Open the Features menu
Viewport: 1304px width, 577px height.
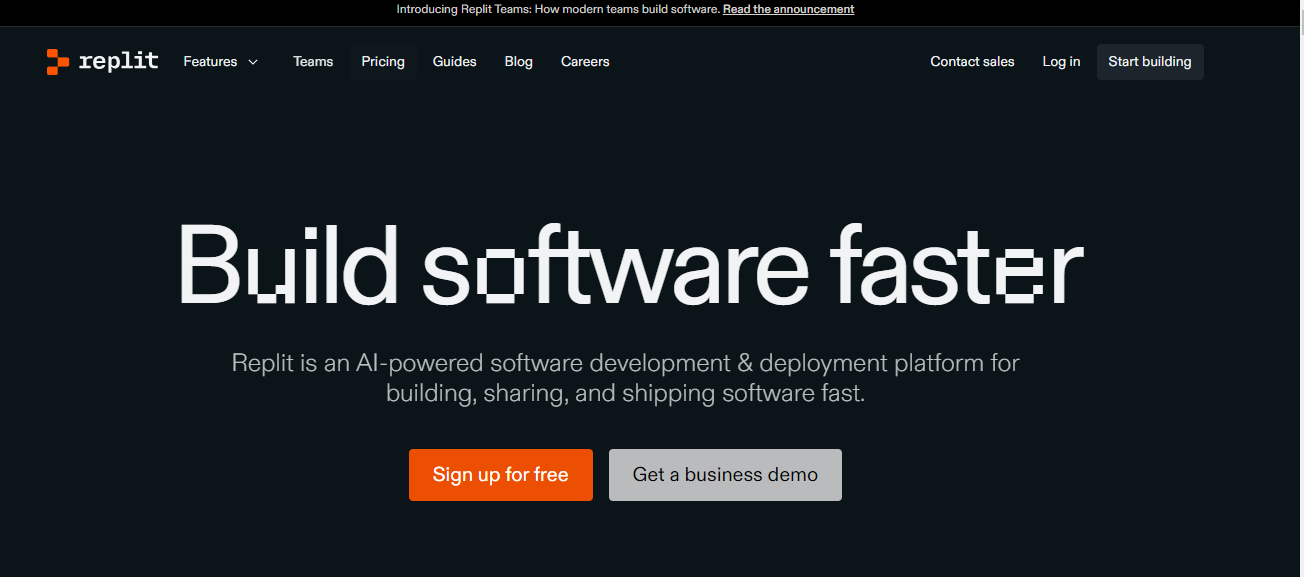[x=210, y=61]
